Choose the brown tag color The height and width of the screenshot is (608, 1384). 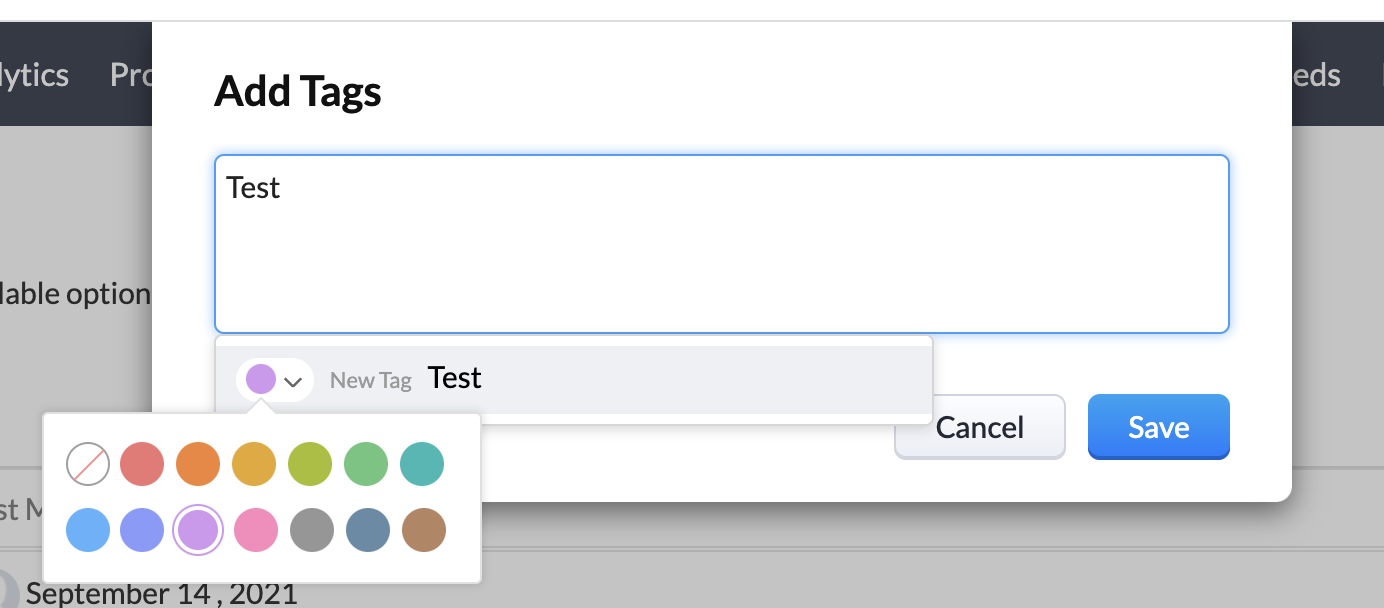[424, 530]
